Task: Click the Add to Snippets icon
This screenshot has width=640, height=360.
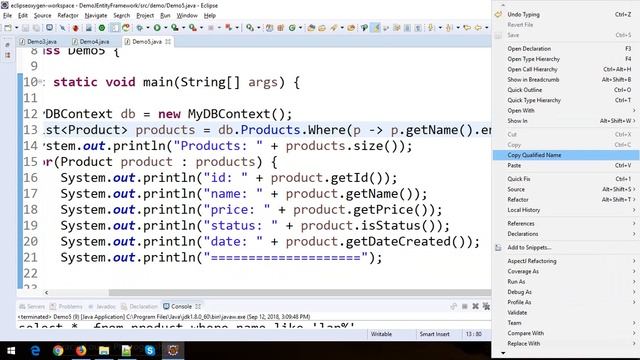Action: (x=498, y=247)
